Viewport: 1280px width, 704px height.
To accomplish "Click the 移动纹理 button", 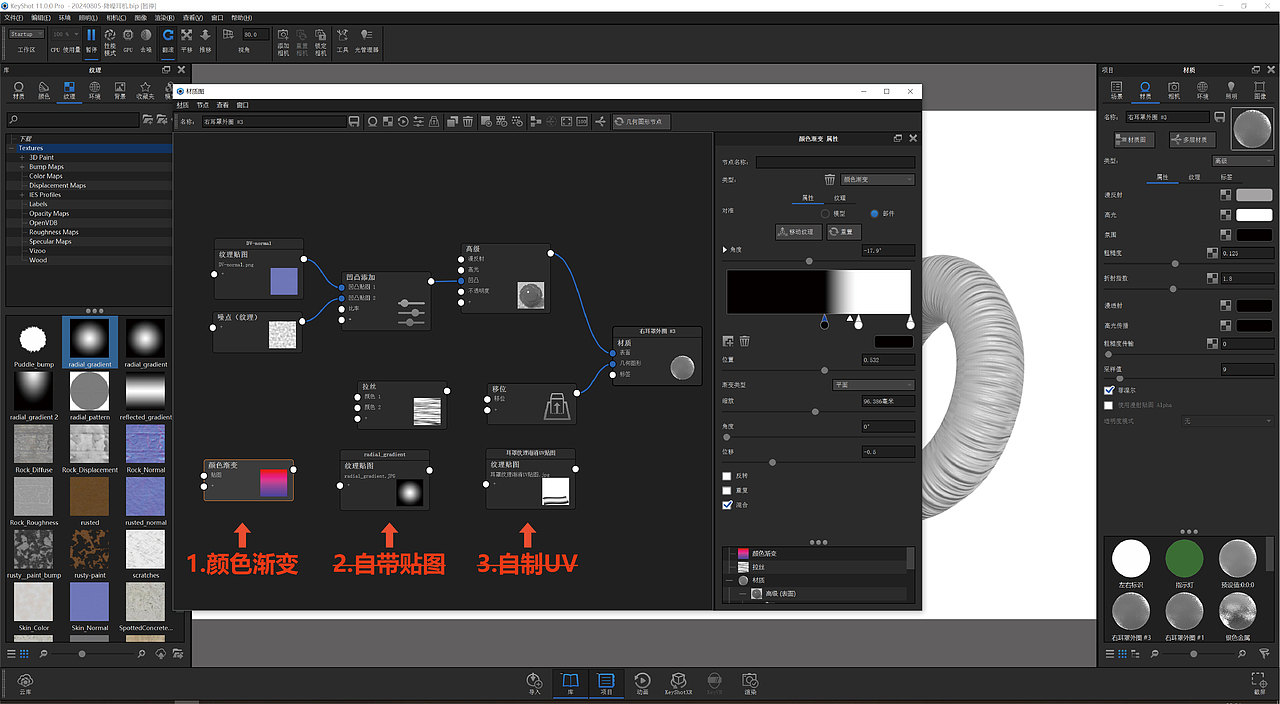I will point(798,231).
